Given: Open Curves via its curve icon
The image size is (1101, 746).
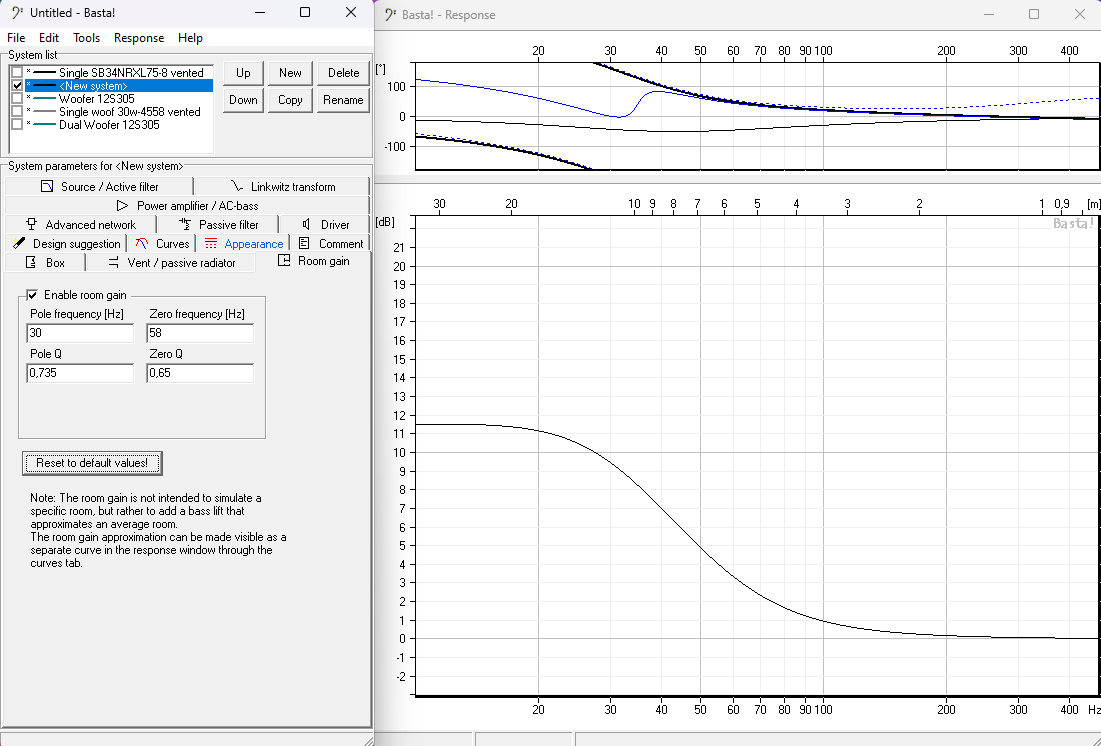Looking at the screenshot, I should [x=142, y=244].
